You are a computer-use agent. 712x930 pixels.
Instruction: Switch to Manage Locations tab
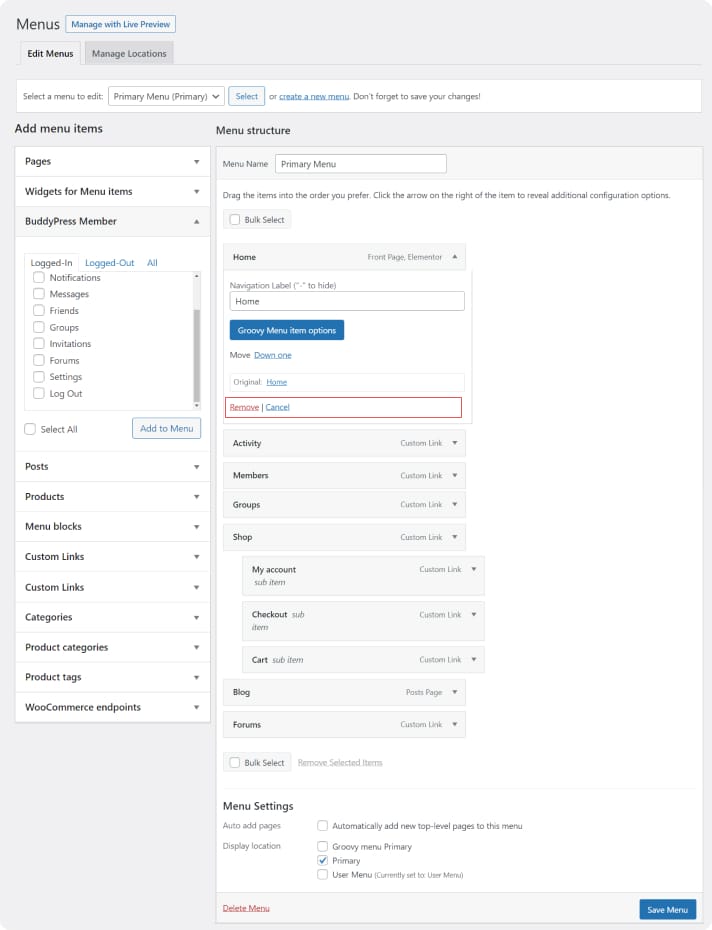pyautogui.click(x=129, y=53)
